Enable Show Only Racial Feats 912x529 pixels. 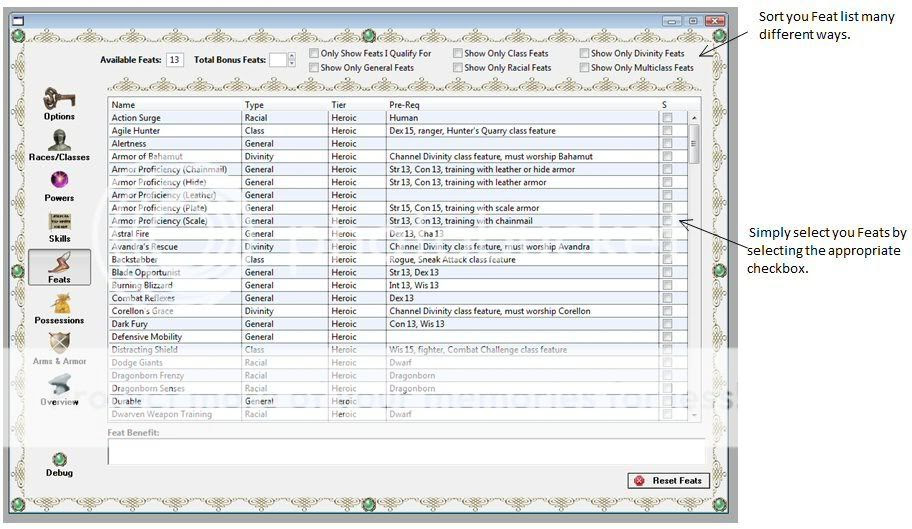pos(458,67)
